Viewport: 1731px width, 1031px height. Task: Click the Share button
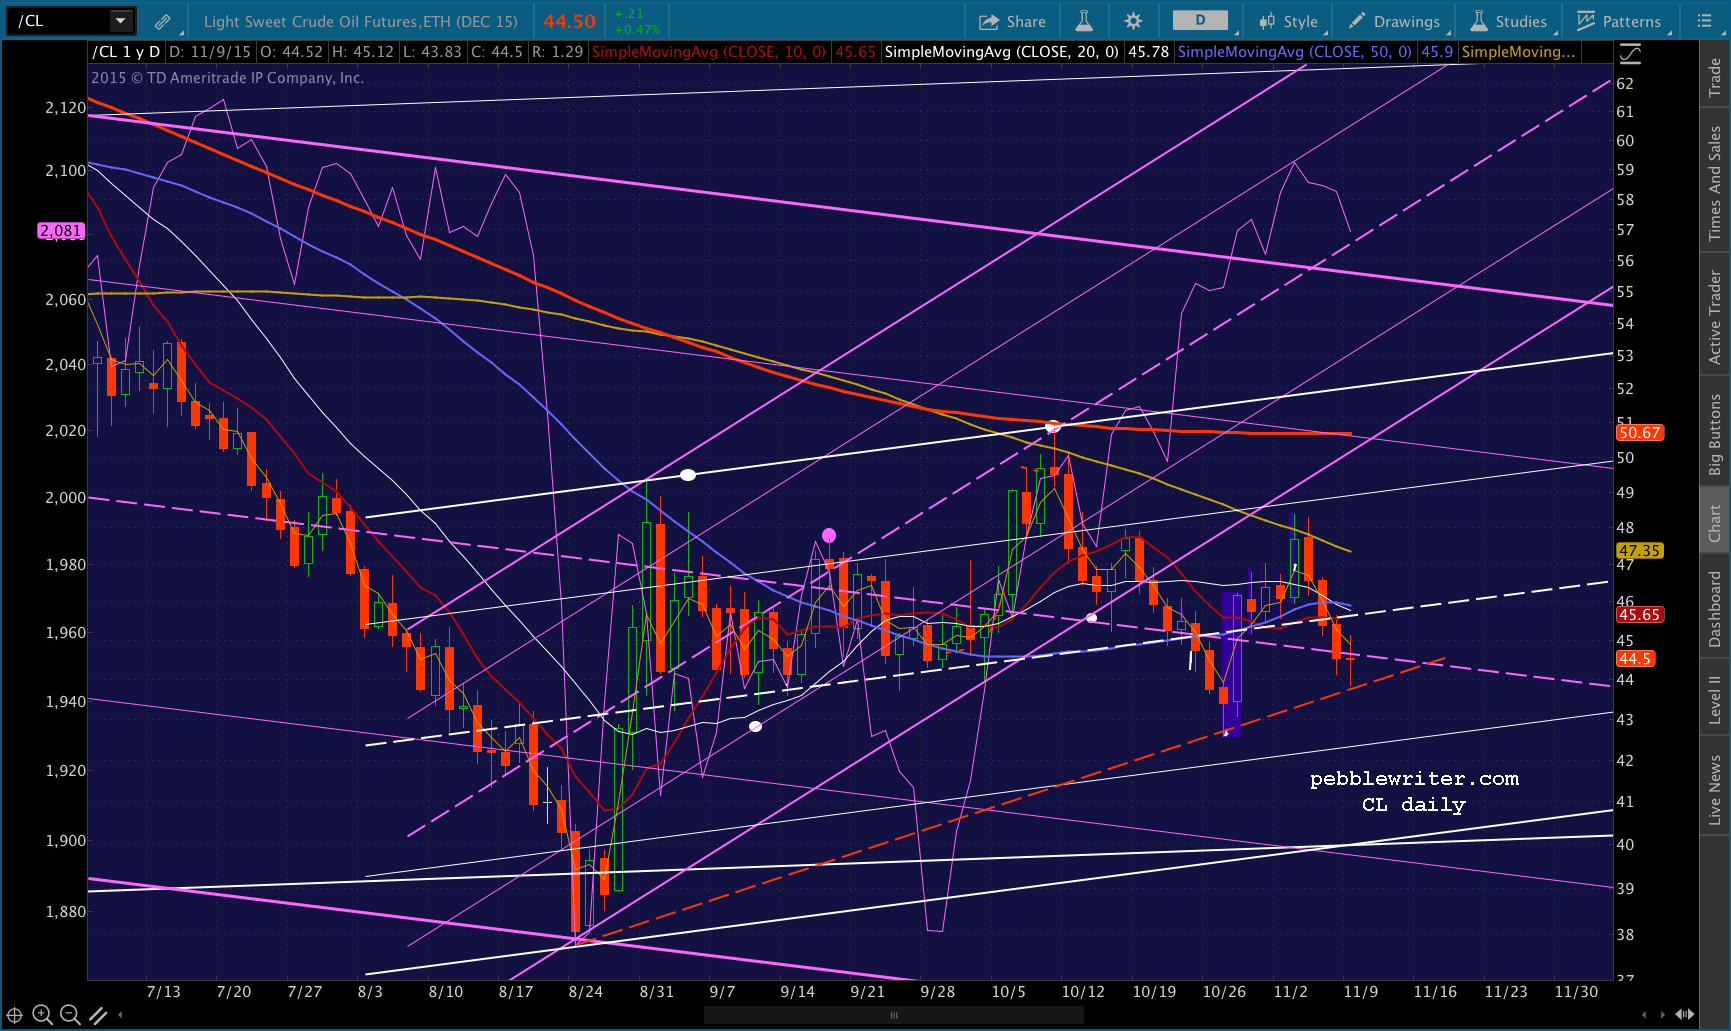coord(1012,21)
